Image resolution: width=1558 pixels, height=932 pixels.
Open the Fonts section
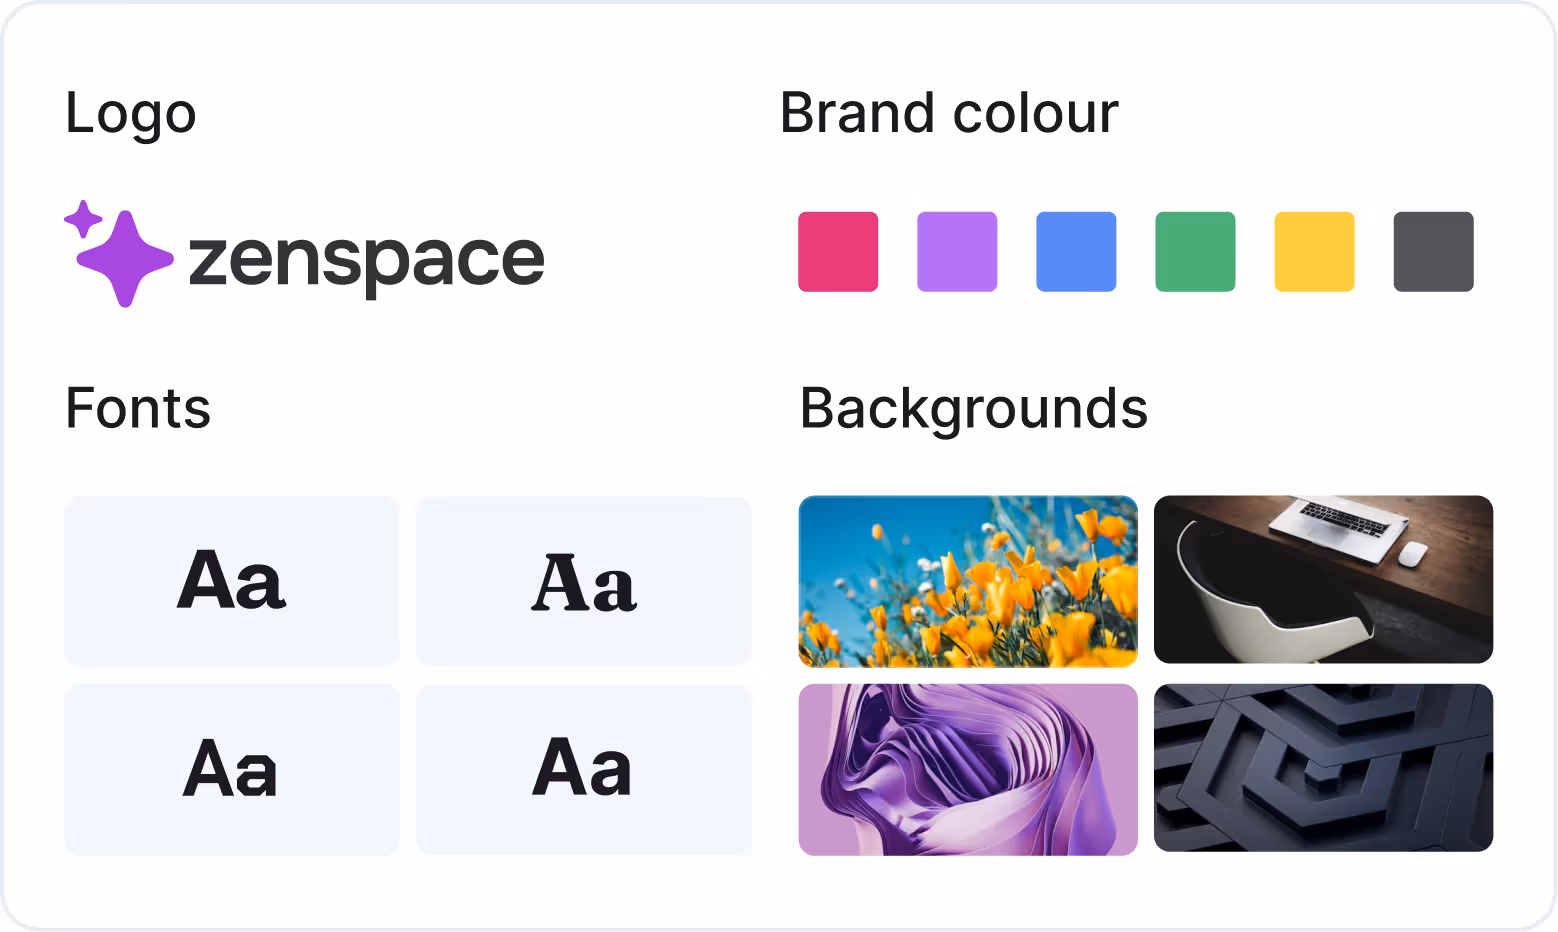point(137,409)
